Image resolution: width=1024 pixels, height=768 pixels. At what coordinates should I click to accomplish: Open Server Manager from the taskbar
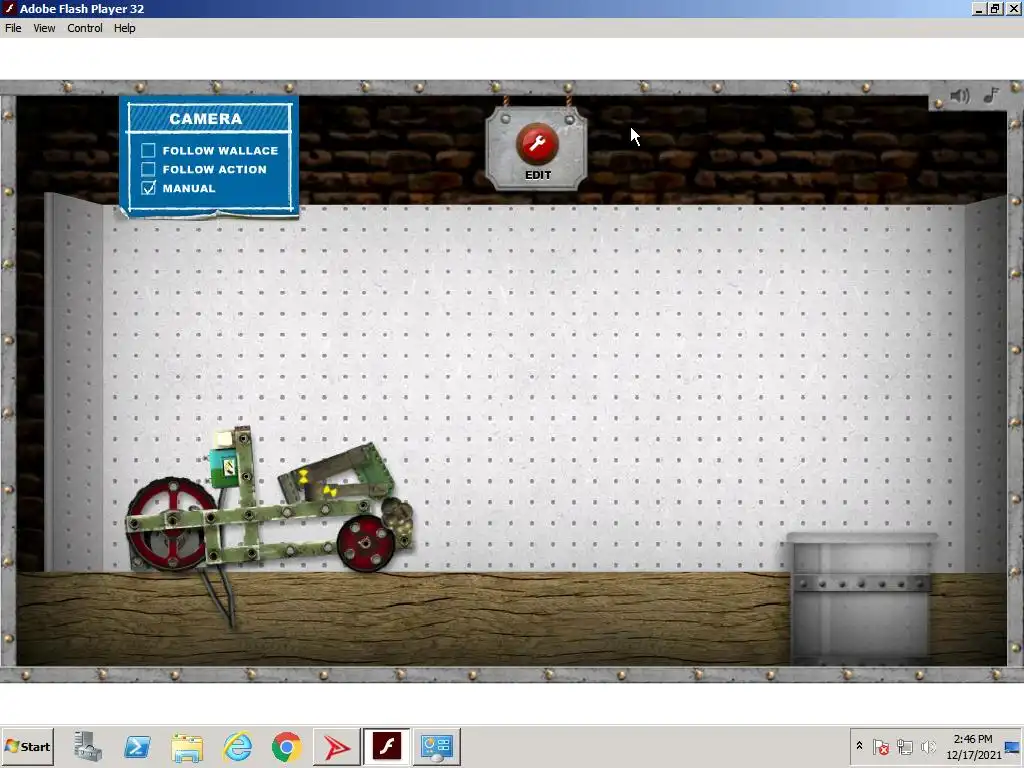coord(88,746)
